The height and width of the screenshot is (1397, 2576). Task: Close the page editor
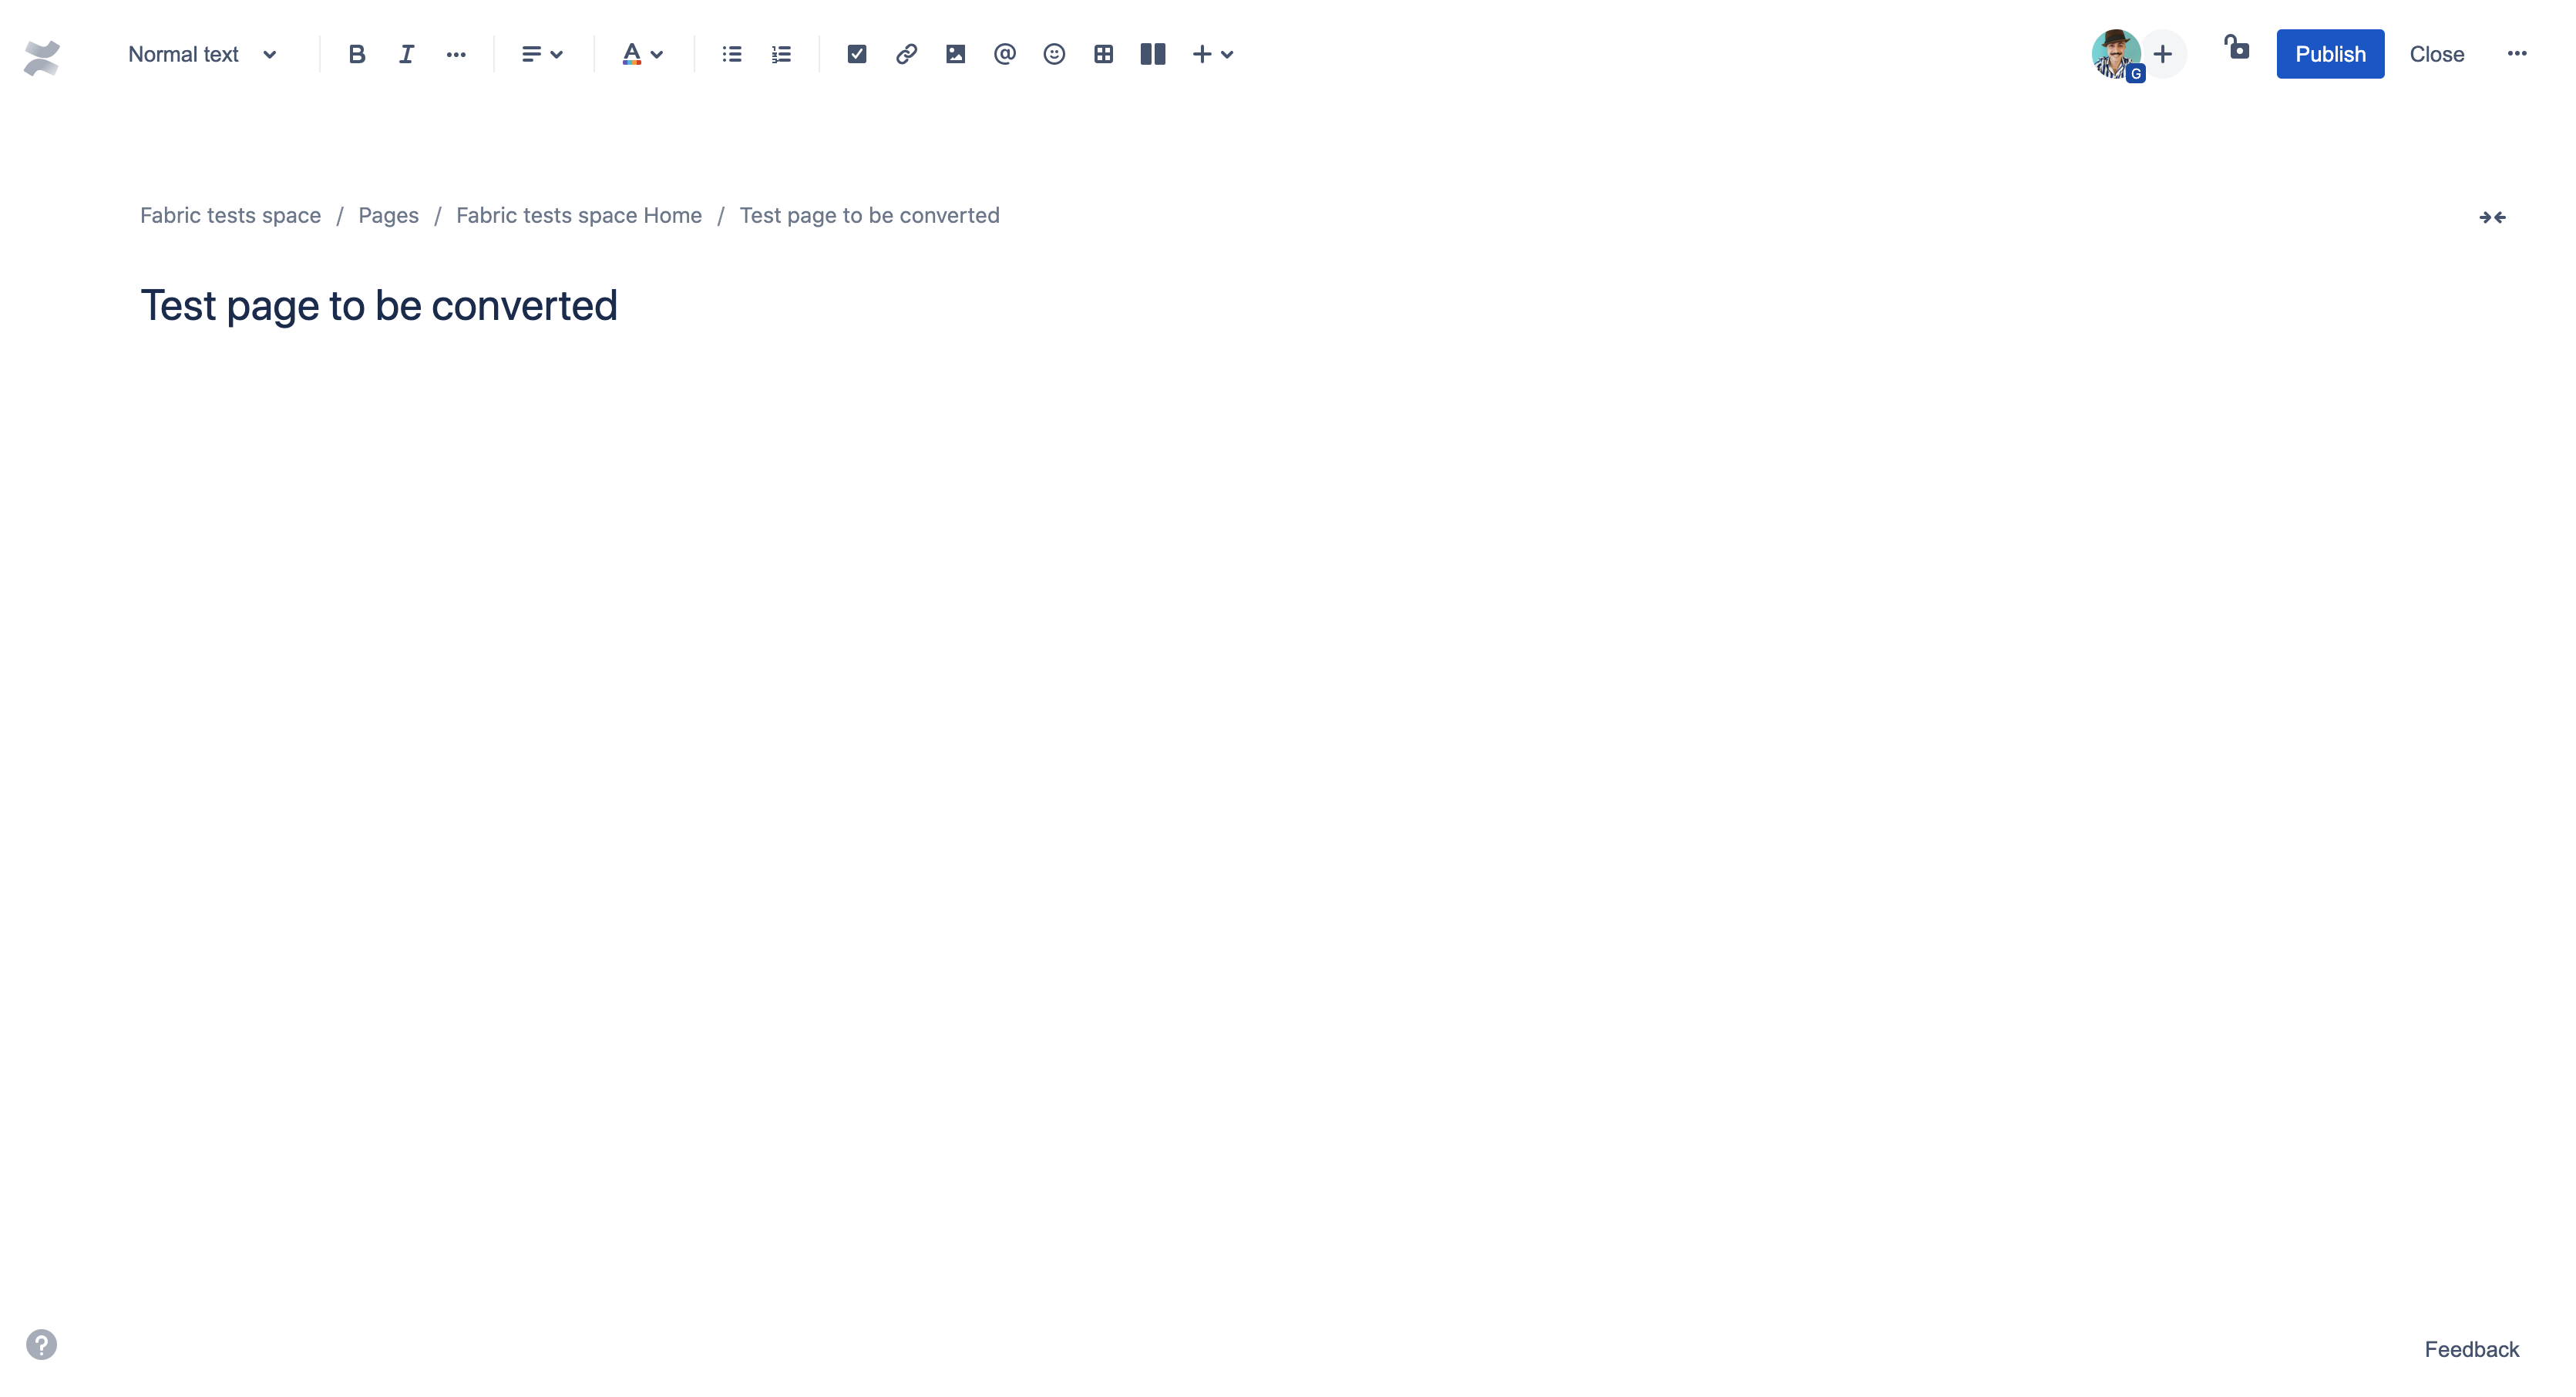pos(2436,53)
